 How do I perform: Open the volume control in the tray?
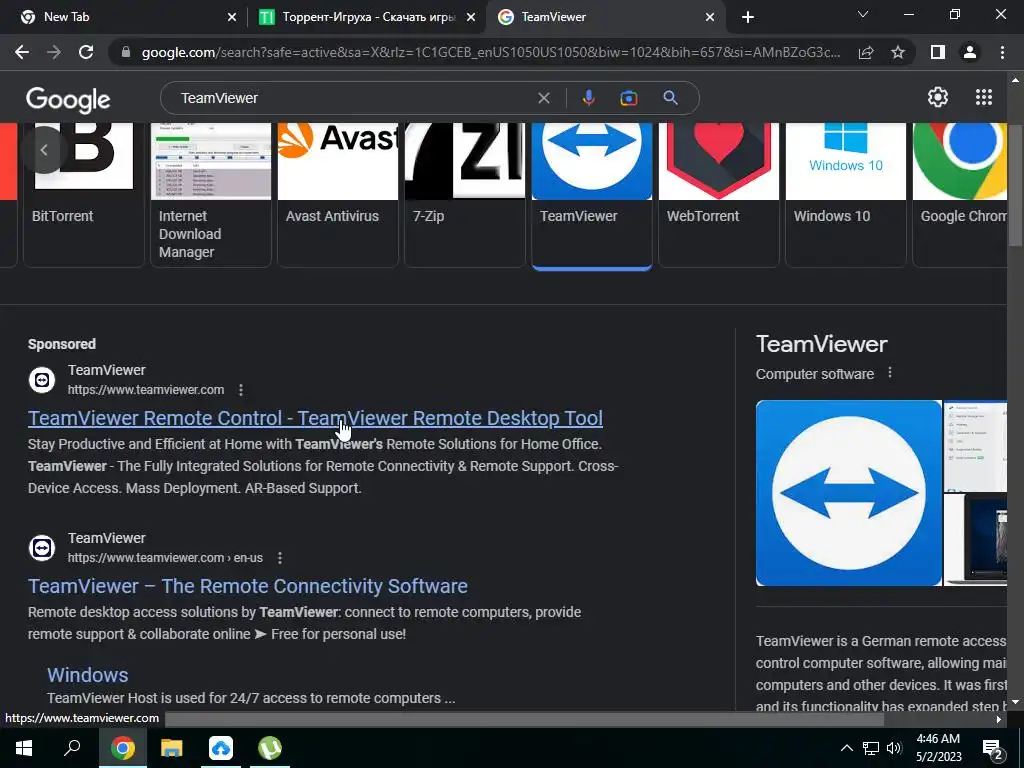[x=894, y=748]
